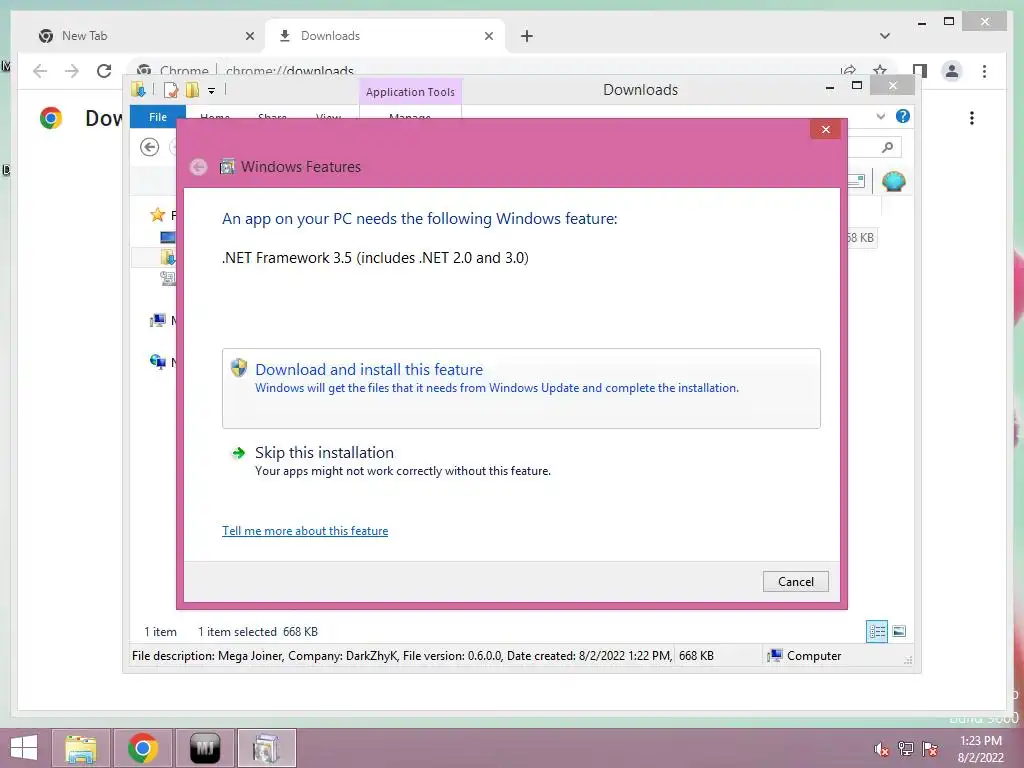Screen dimensions: 1024x768
Task: Open File Explorer from taskbar
Action: [81, 748]
